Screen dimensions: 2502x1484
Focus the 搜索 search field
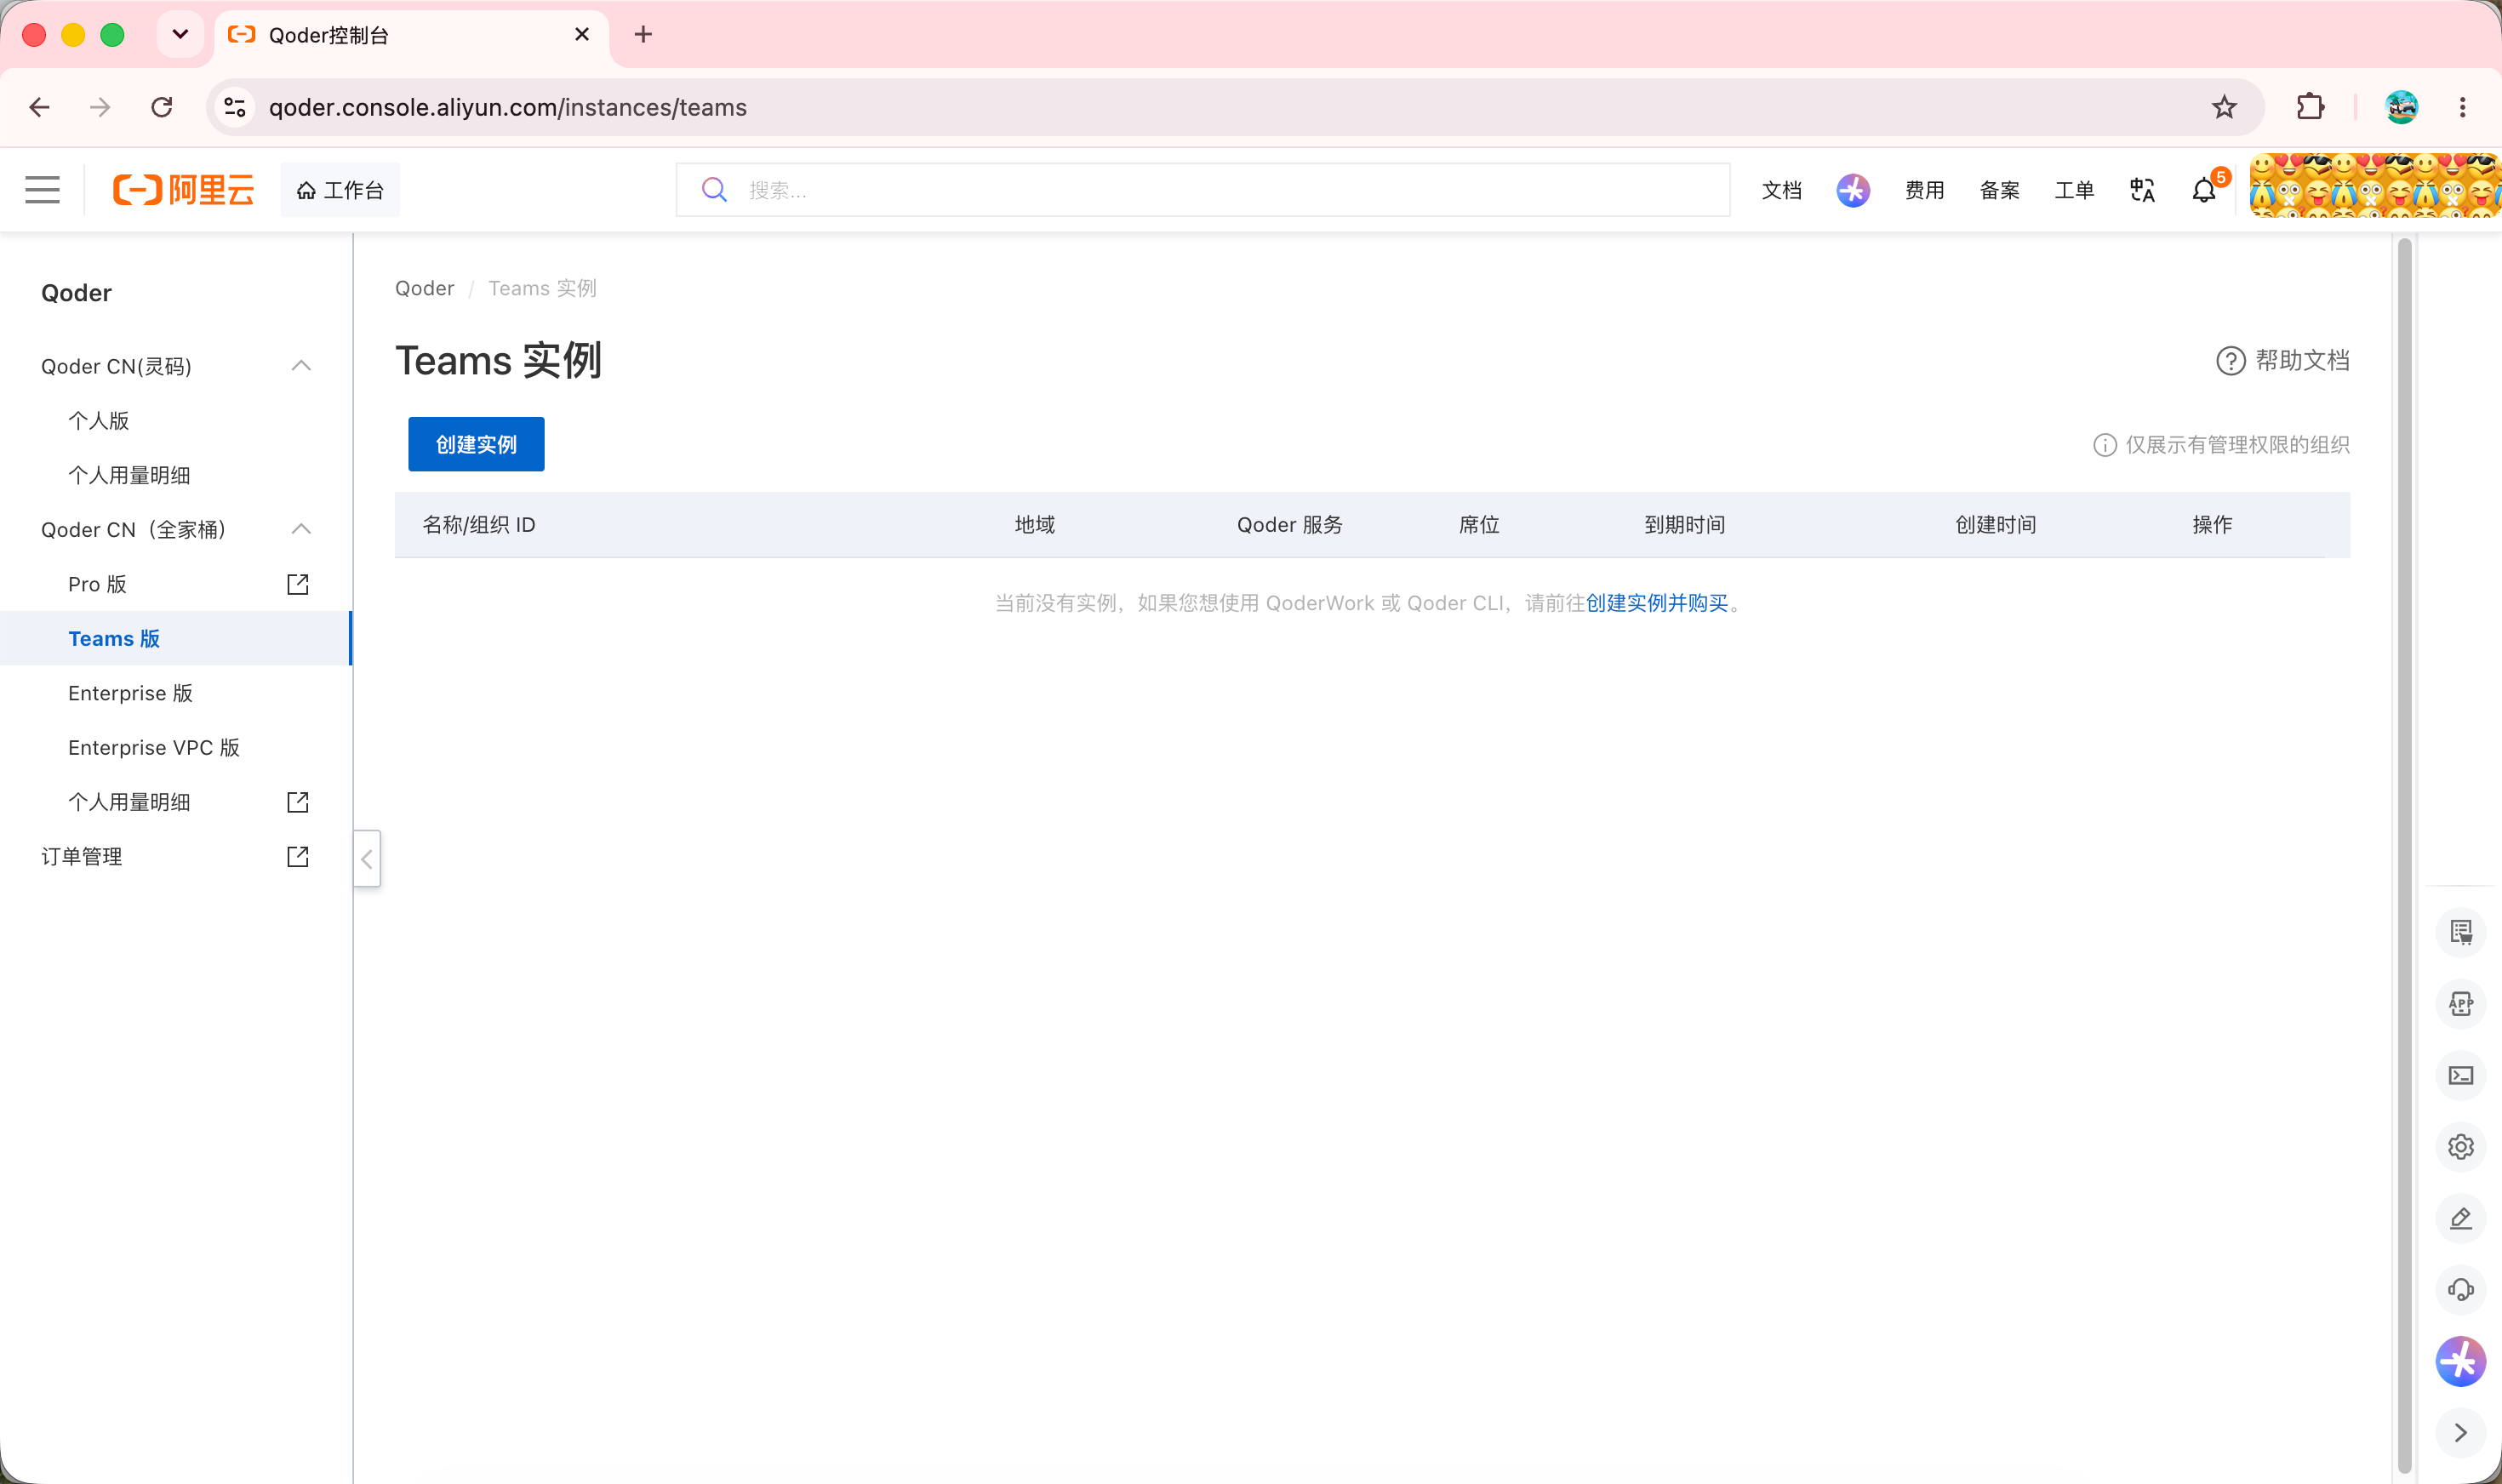coord(1203,190)
